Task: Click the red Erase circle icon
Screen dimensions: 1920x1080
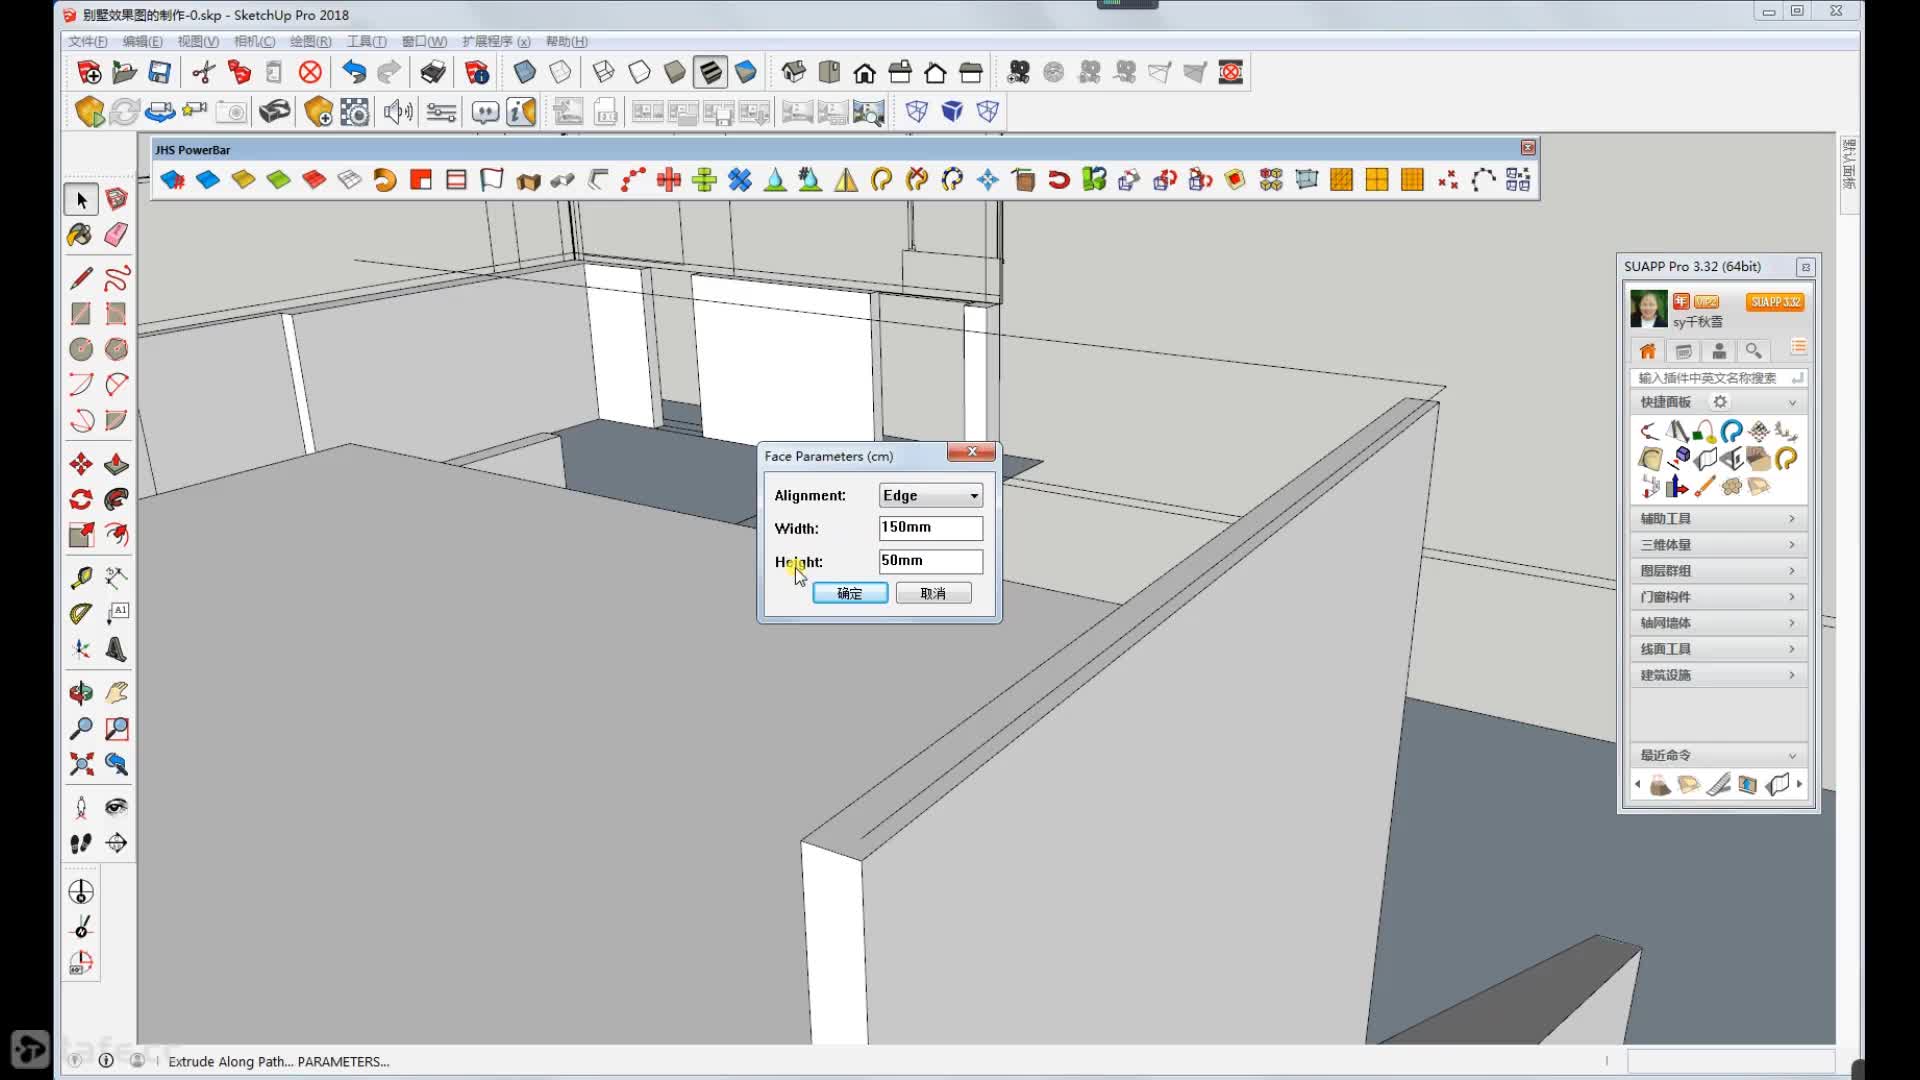Action: pos(311,72)
